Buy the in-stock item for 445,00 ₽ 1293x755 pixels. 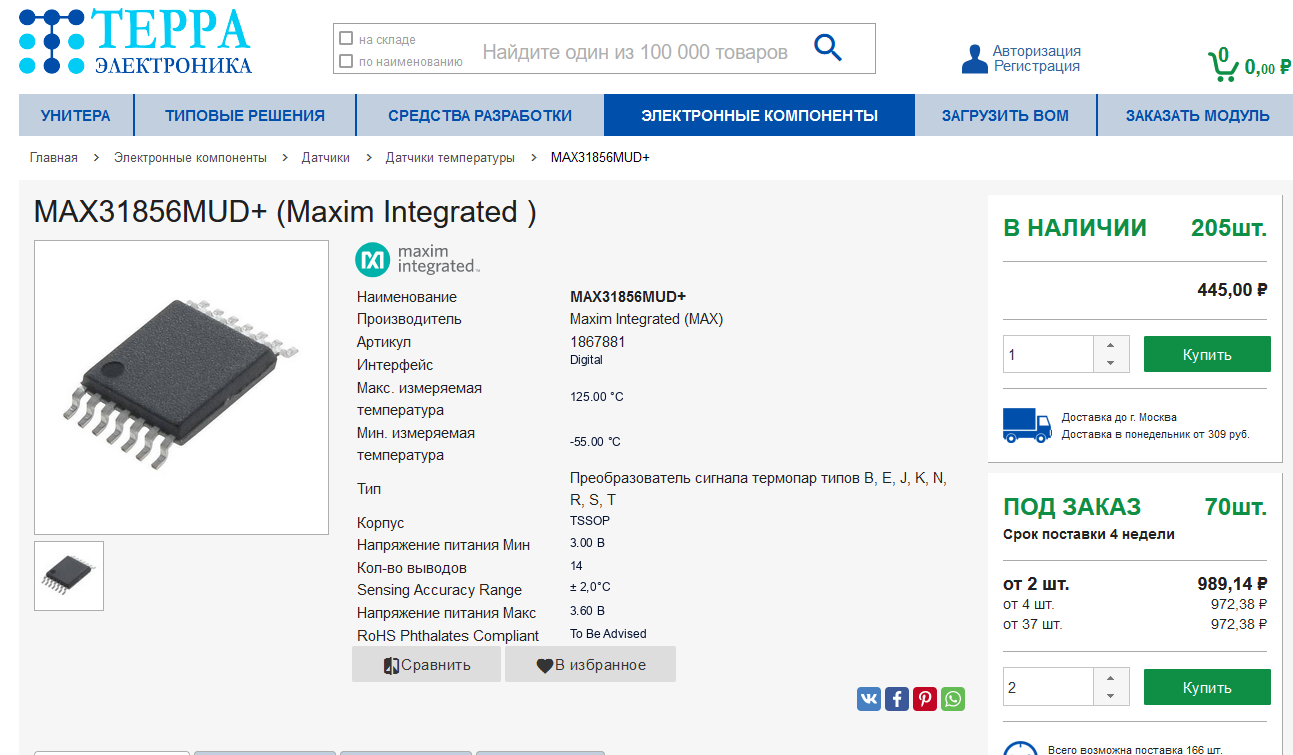pyautogui.click(x=1207, y=354)
